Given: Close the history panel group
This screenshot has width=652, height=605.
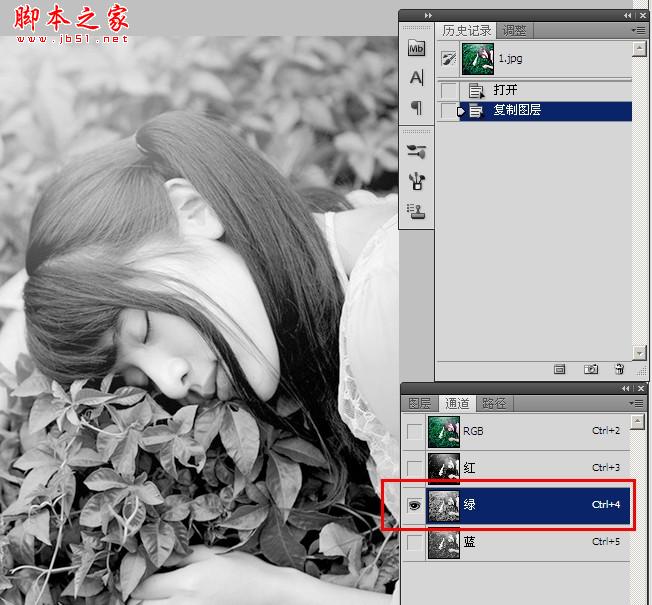Looking at the screenshot, I should [x=643, y=15].
